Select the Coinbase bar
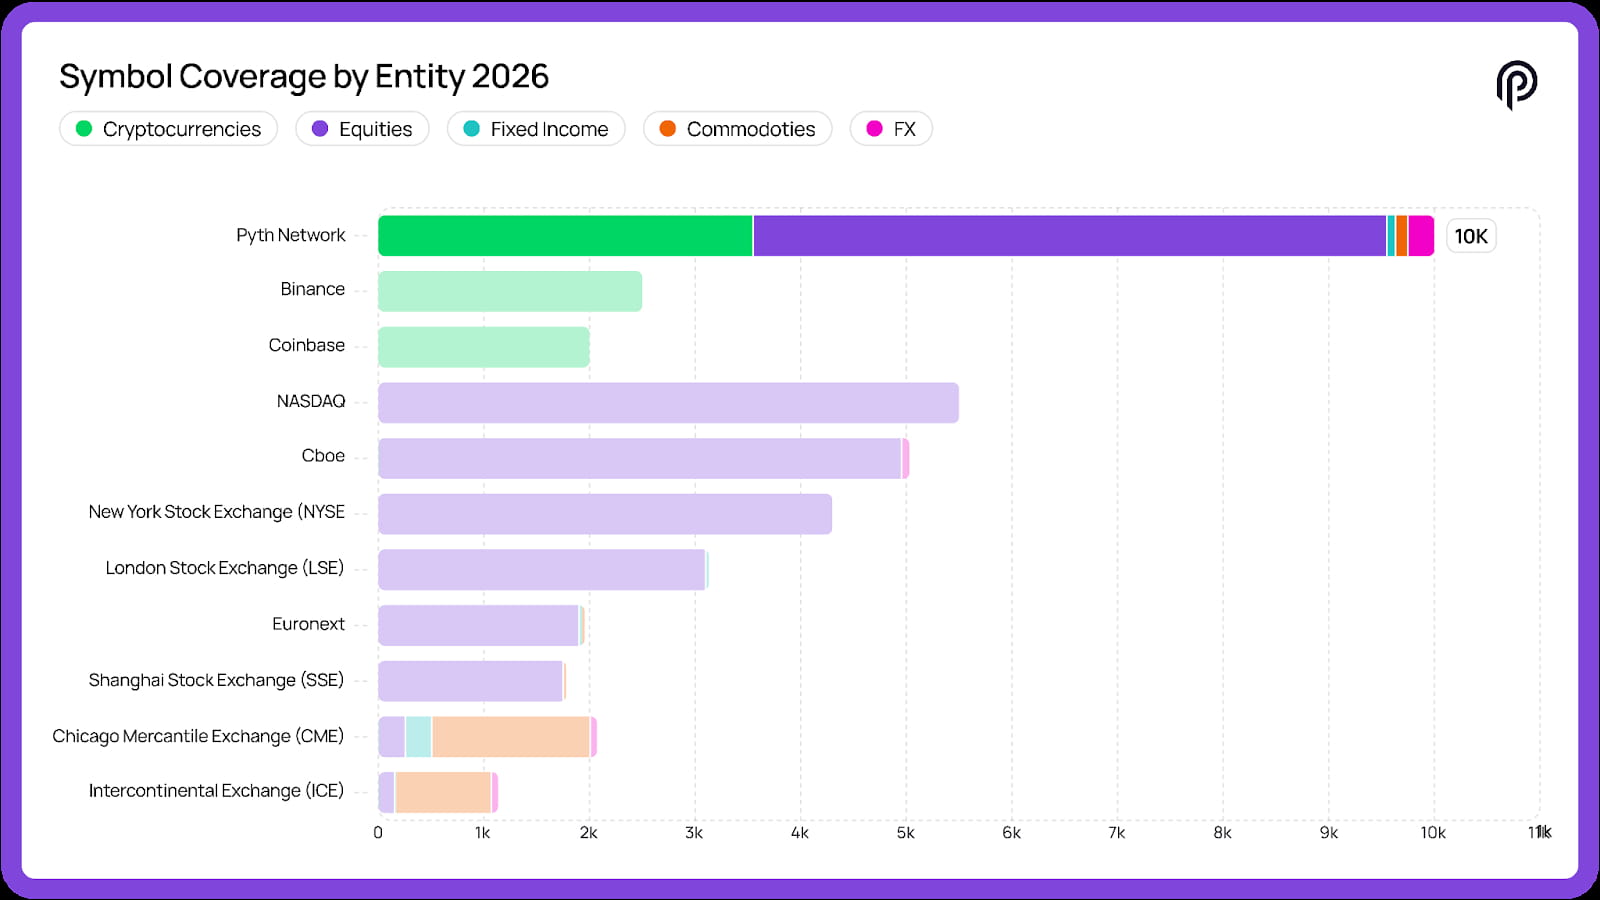 click(484, 347)
